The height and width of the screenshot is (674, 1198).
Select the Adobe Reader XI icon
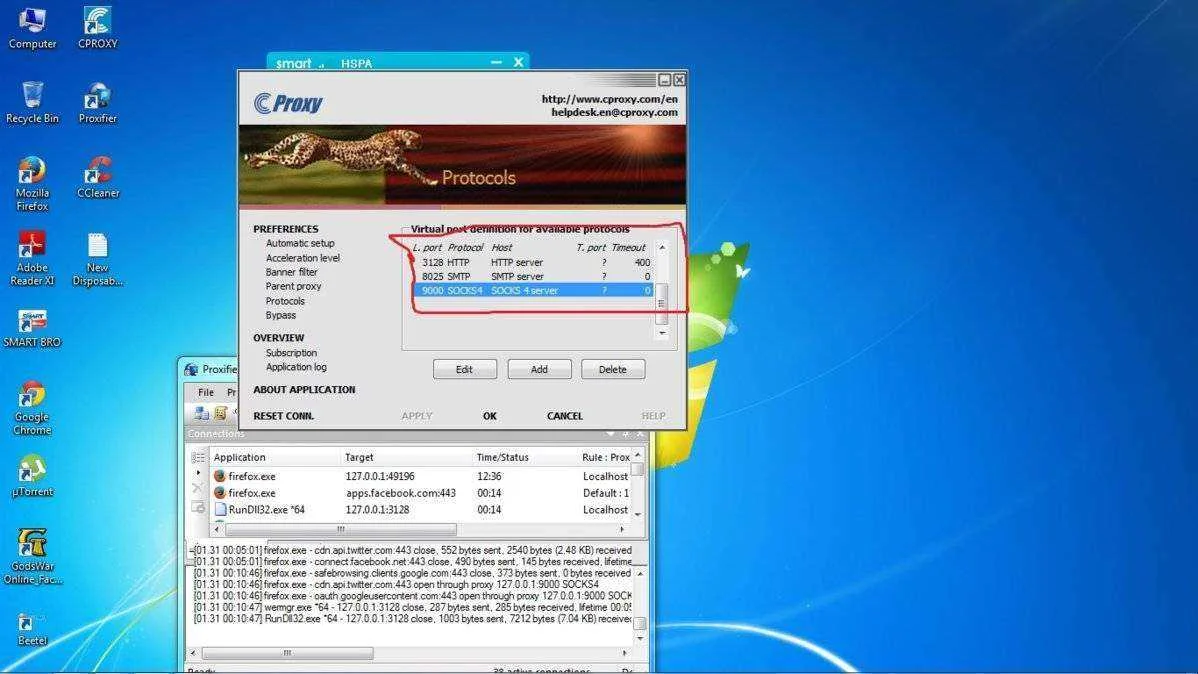point(32,258)
